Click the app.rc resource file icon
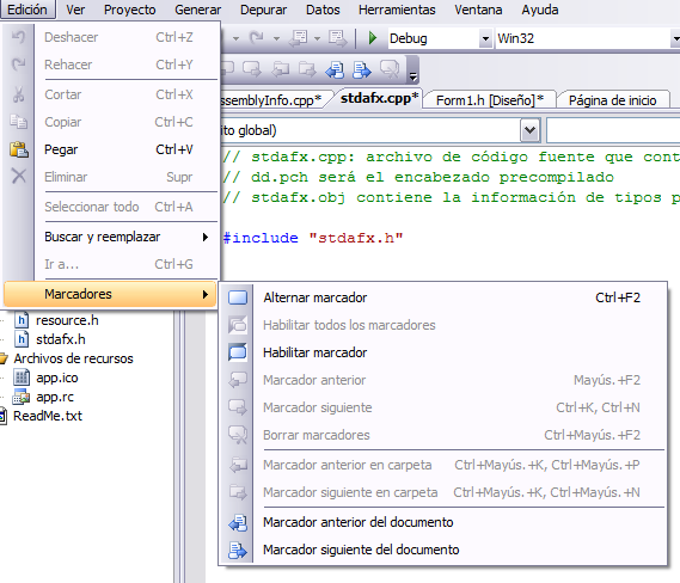This screenshot has width=680, height=583. pyautogui.click(x=21, y=396)
